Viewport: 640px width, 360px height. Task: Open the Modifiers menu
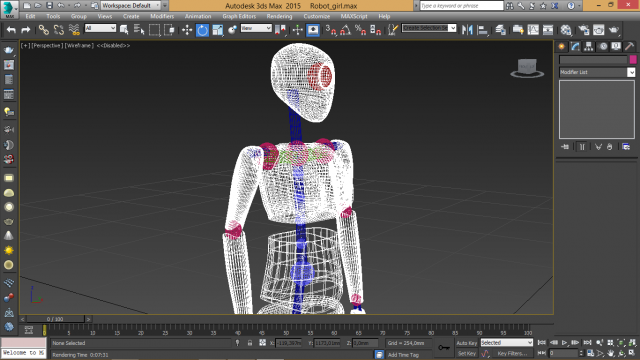[x=162, y=16]
